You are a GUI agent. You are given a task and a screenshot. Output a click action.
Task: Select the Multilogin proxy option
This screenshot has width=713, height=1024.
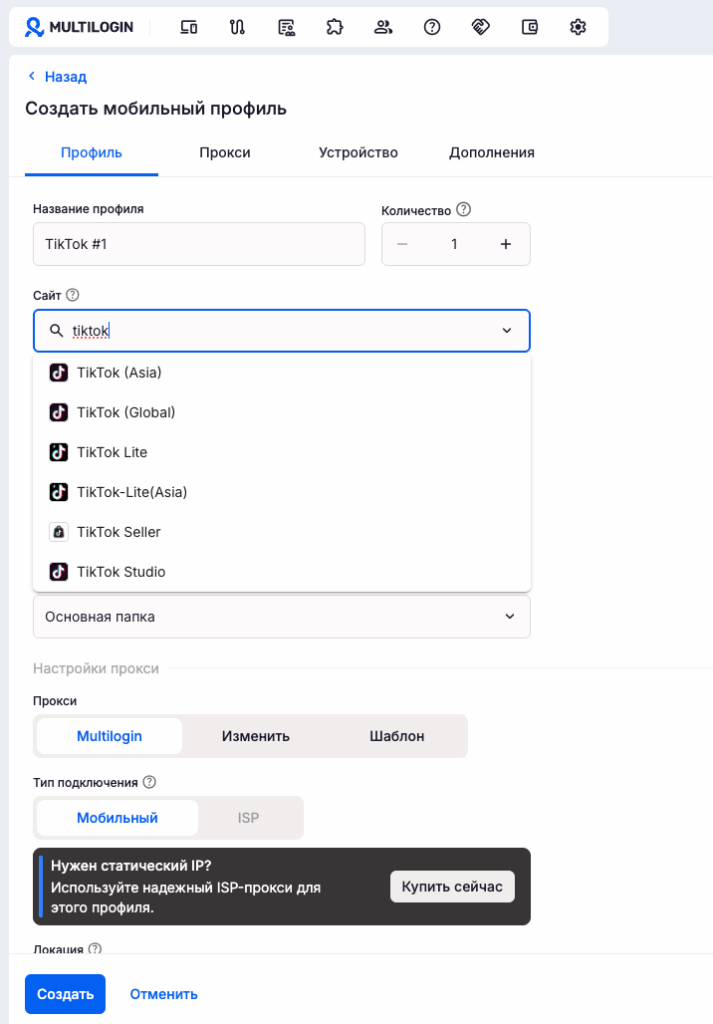pos(109,736)
